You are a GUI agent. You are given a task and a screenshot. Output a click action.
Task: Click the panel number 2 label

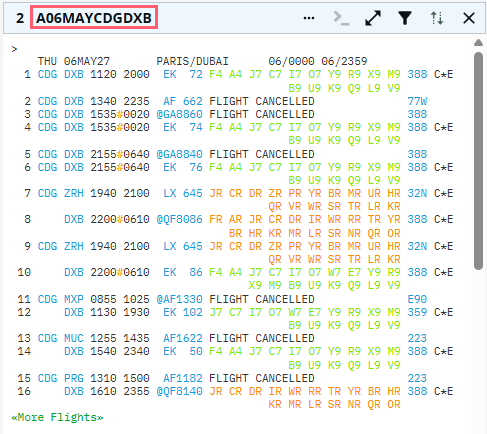[x=20, y=18]
